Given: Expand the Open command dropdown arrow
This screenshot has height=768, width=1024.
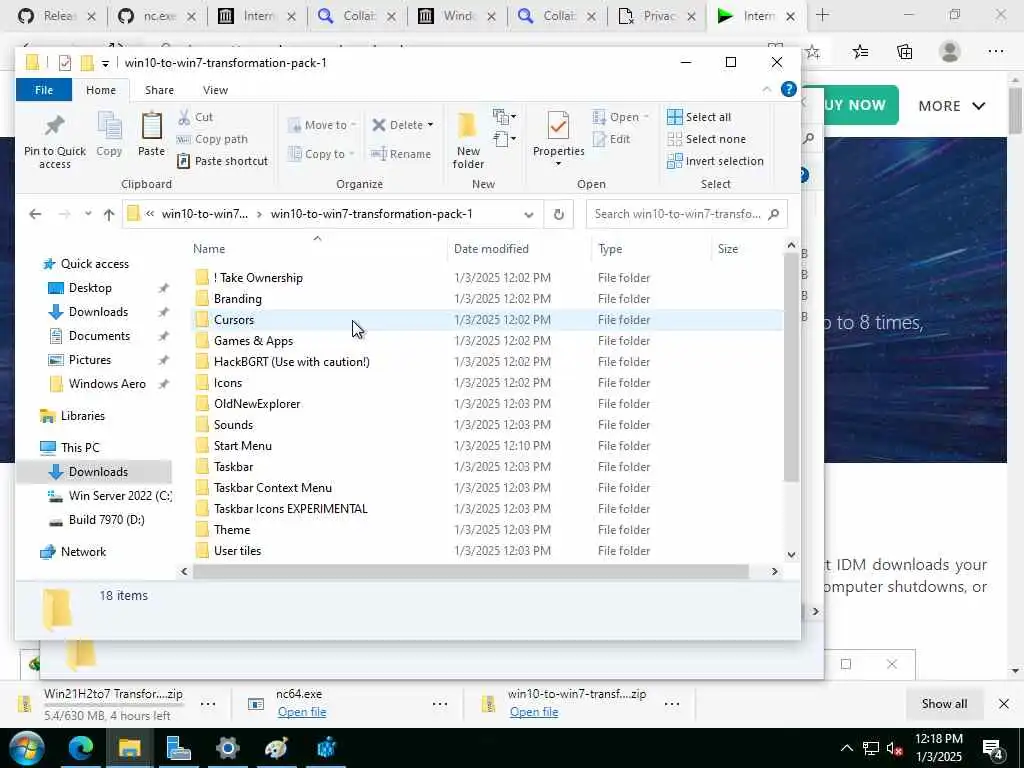Looking at the screenshot, I should click(646, 117).
